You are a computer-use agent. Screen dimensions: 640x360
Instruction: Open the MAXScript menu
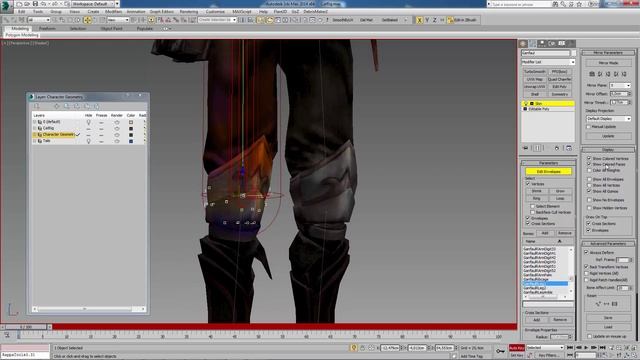242,12
